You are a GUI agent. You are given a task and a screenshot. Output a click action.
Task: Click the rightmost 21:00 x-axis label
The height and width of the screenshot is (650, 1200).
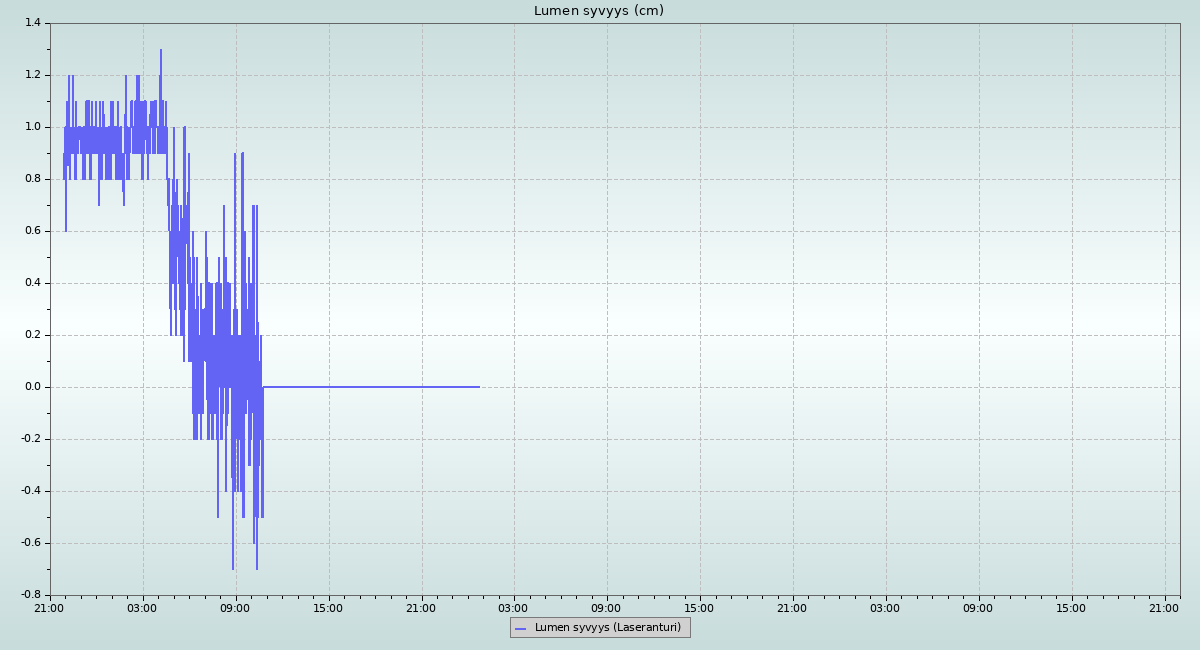pos(1164,608)
